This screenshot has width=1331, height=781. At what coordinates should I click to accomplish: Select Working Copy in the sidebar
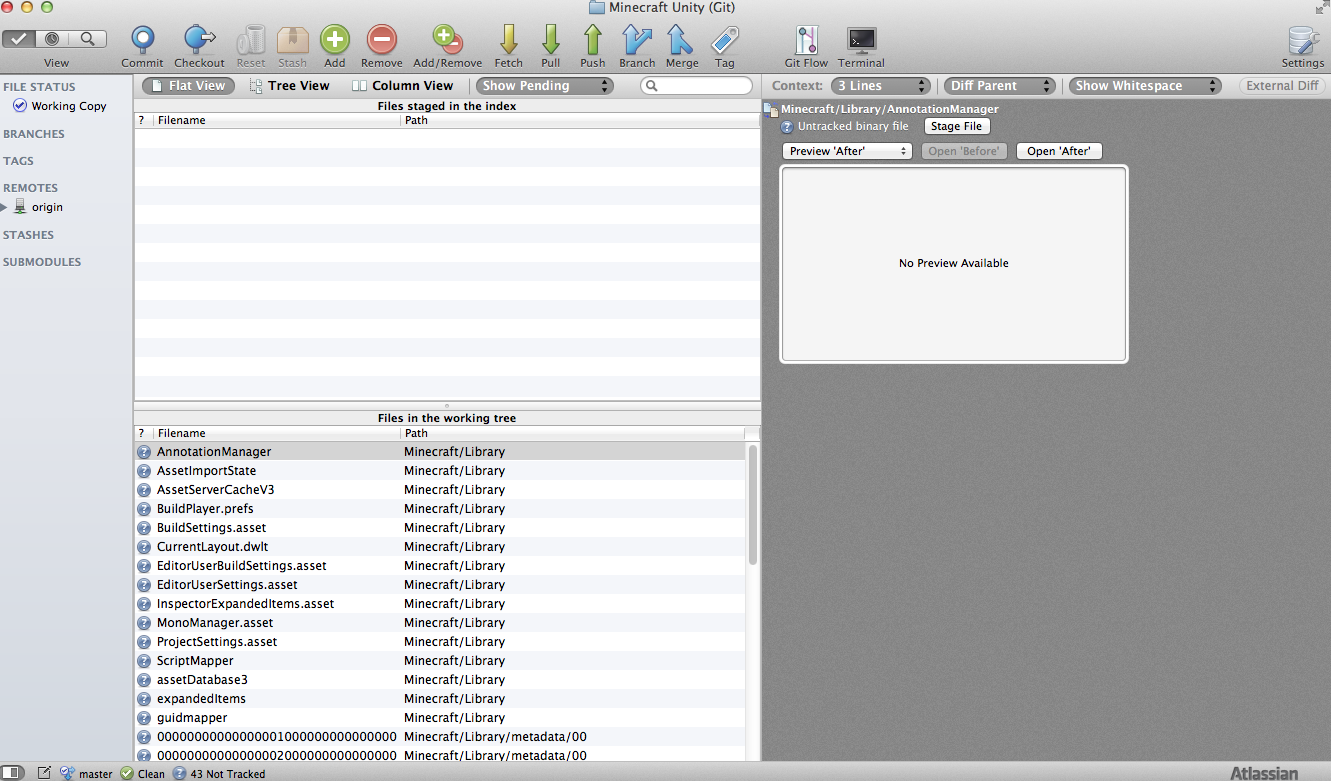(x=68, y=106)
